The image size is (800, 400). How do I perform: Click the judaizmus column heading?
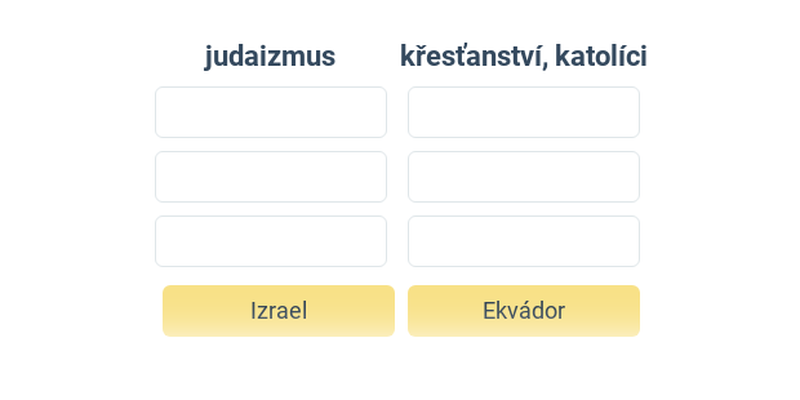point(270,57)
